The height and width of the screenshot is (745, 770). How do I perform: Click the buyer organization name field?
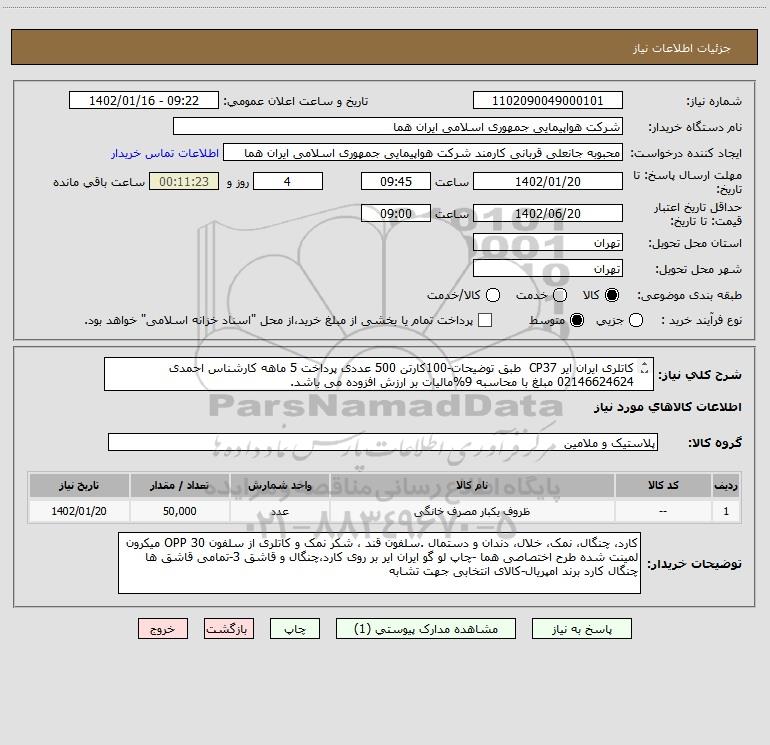398,126
